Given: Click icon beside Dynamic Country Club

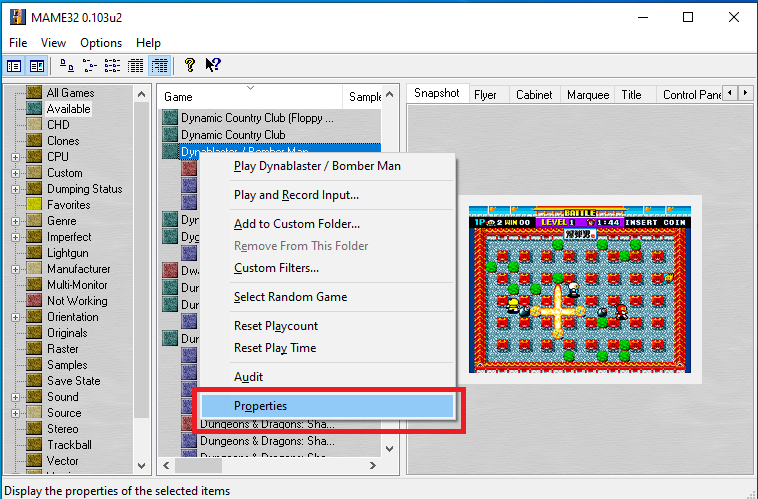Looking at the screenshot, I should click(170, 134).
